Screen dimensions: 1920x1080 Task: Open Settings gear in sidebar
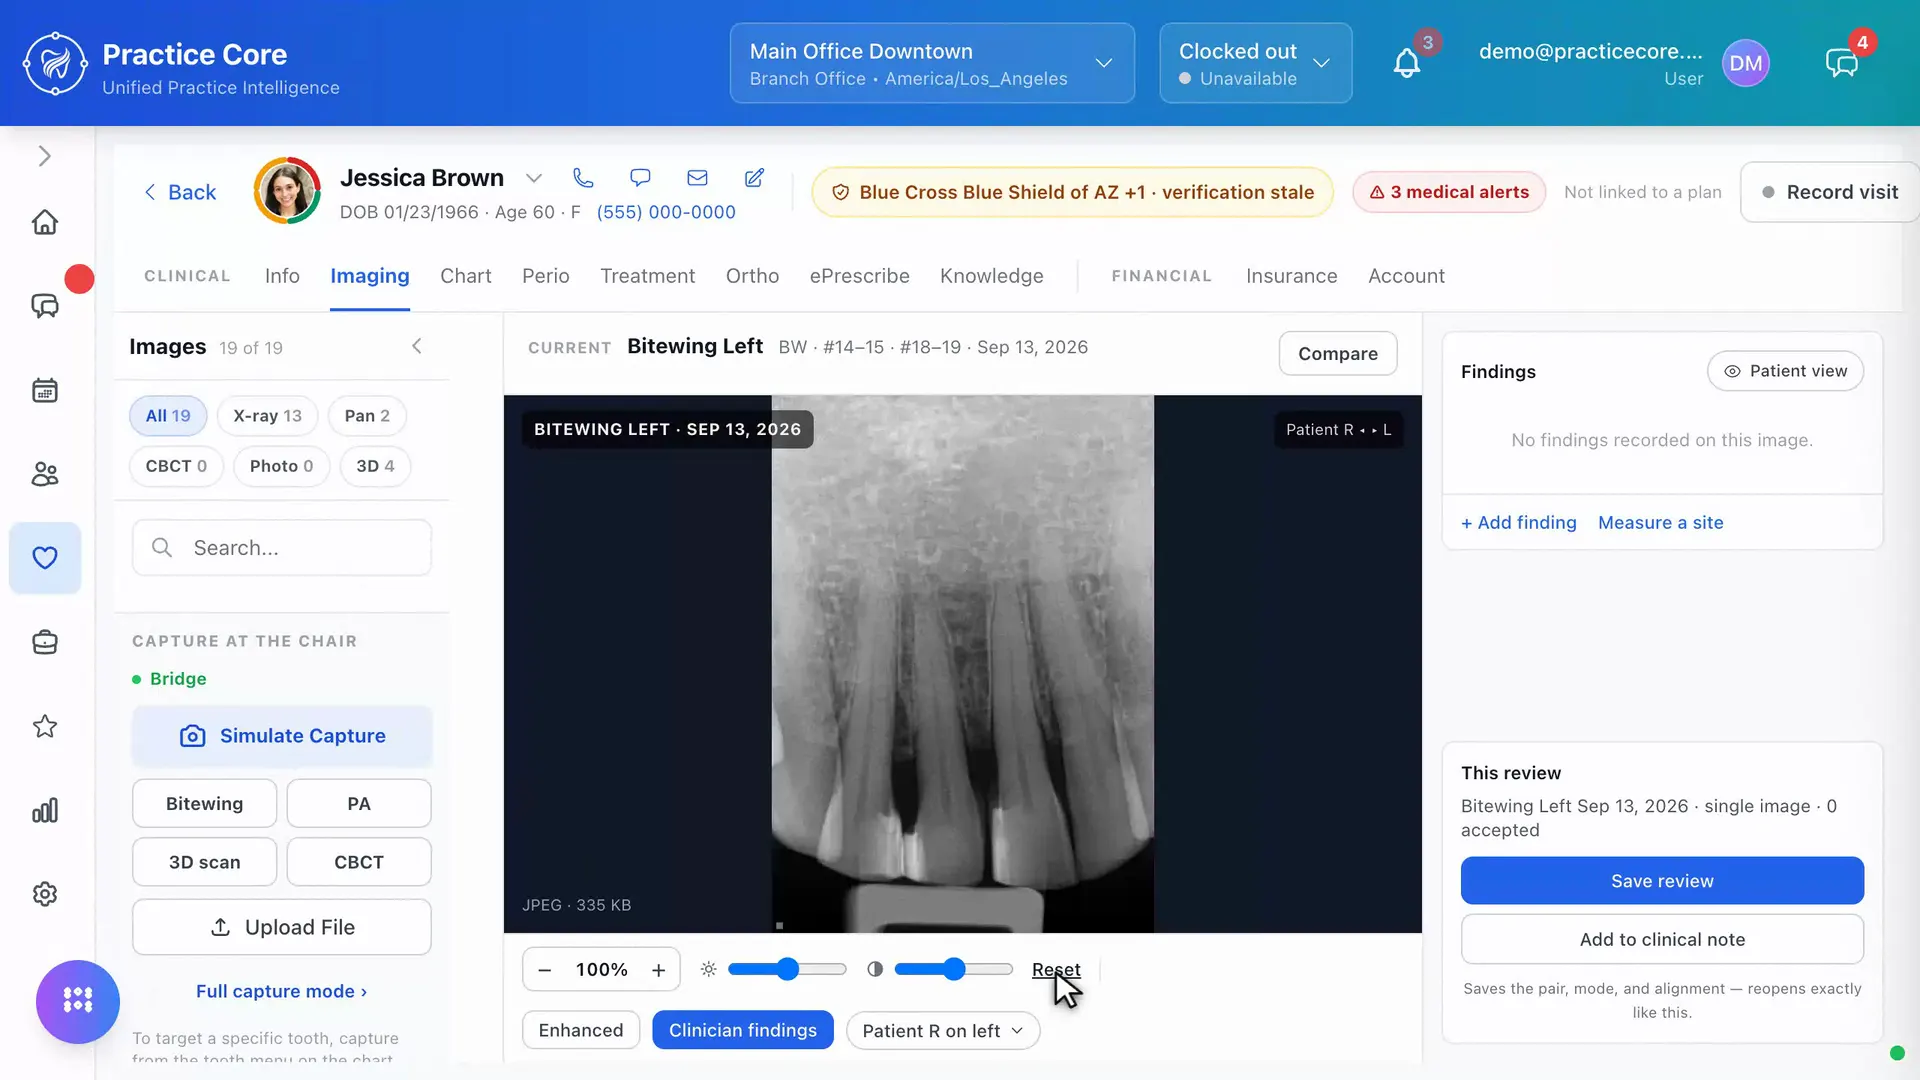pos(45,894)
